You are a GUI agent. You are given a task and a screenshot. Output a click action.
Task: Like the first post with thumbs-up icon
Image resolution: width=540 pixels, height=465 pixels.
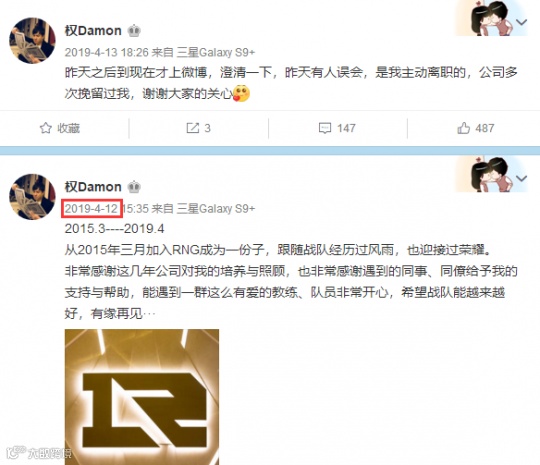pyautogui.click(x=464, y=128)
